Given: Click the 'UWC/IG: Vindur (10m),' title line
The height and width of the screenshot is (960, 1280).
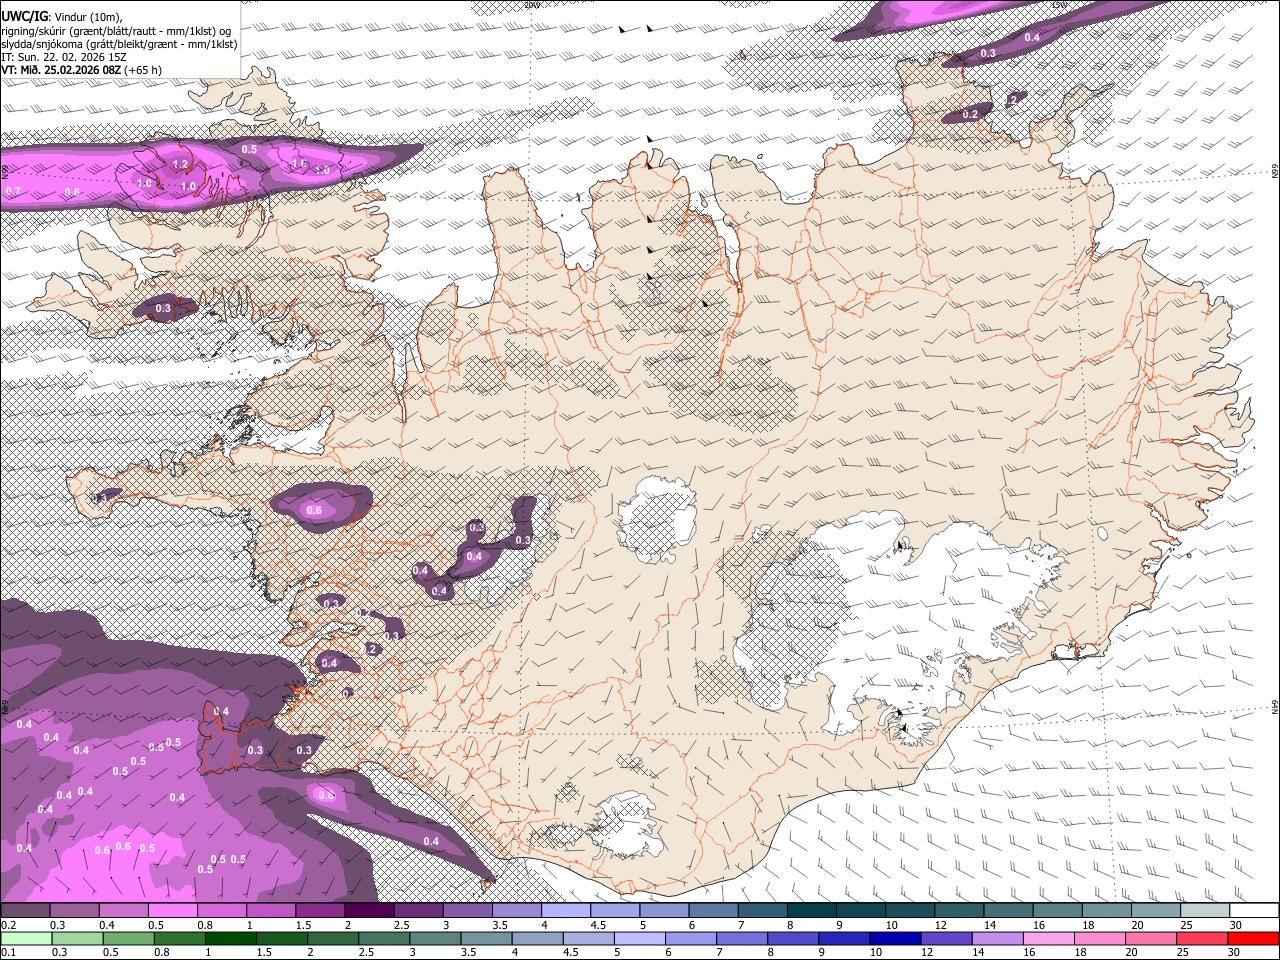Looking at the screenshot, I should (61, 17).
